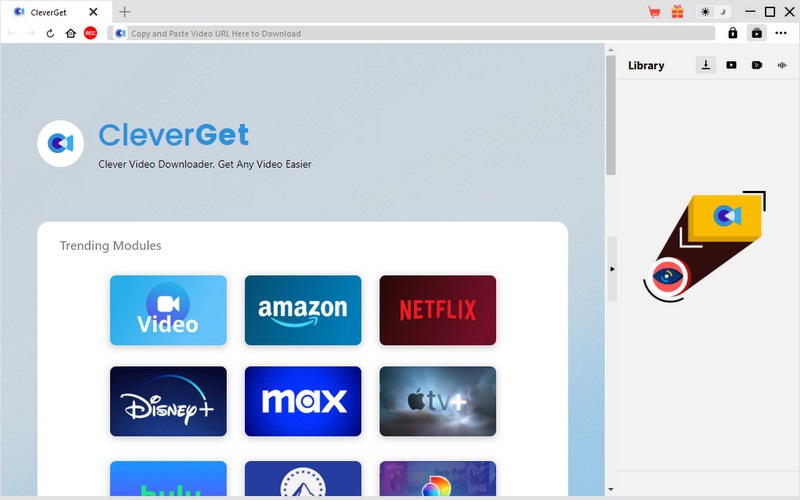Click 'Clever Video Downloader, Get Any Video Easier' tagline
This screenshot has height=500, width=800.
pyautogui.click(x=205, y=164)
